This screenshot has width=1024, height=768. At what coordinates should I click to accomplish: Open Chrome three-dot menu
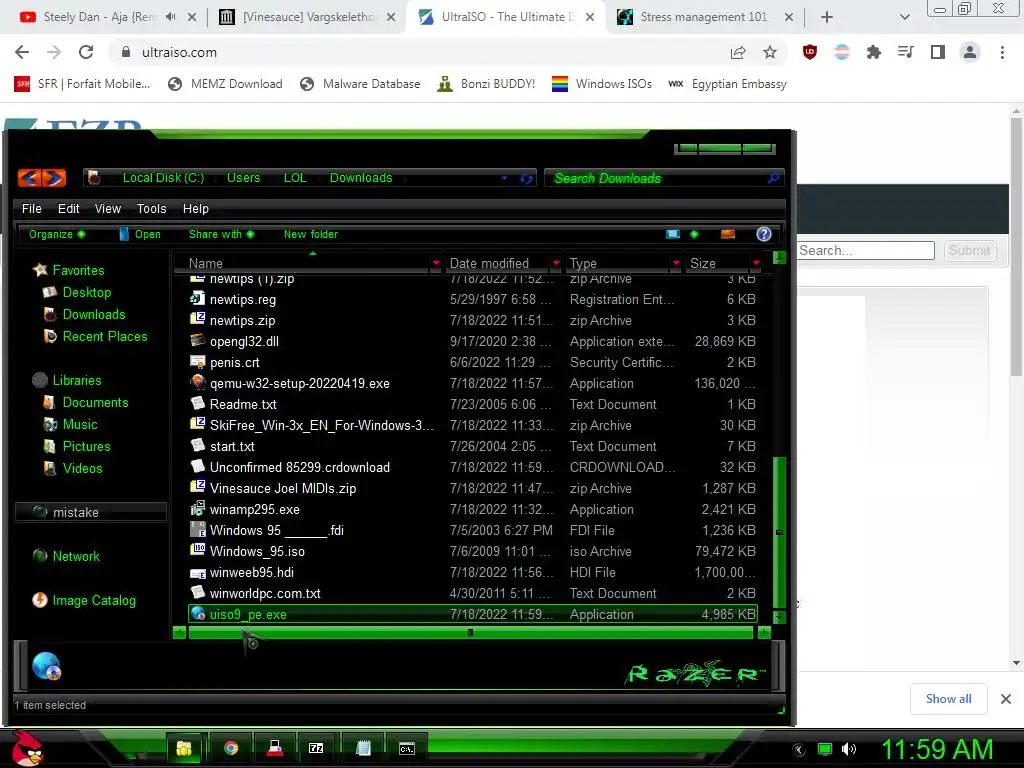pyautogui.click(x=1002, y=52)
